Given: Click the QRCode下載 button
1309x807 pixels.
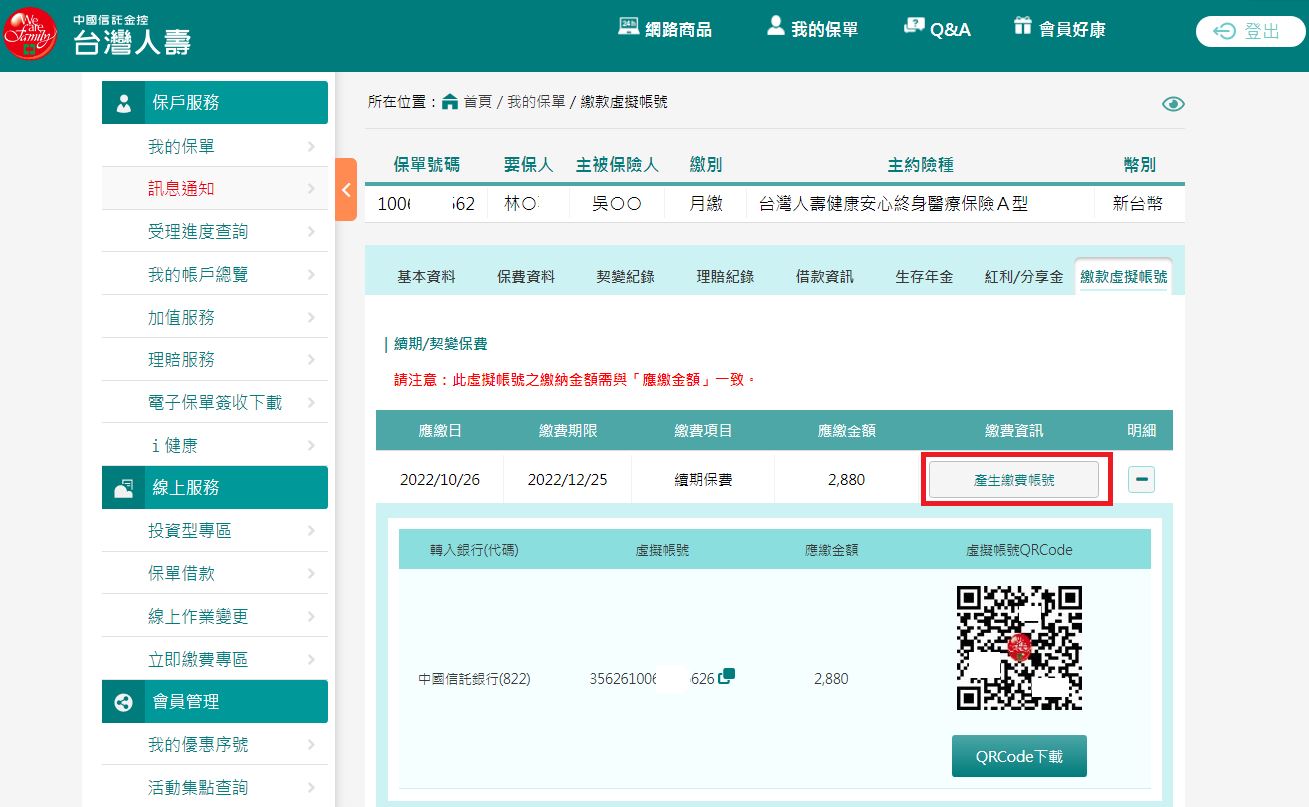Looking at the screenshot, I should pos(1019,756).
